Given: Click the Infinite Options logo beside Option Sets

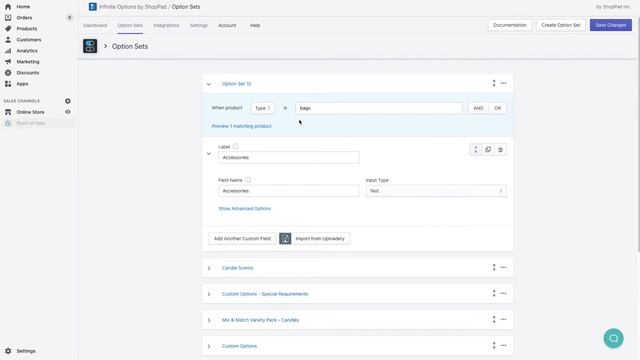Looking at the screenshot, I should (90, 46).
